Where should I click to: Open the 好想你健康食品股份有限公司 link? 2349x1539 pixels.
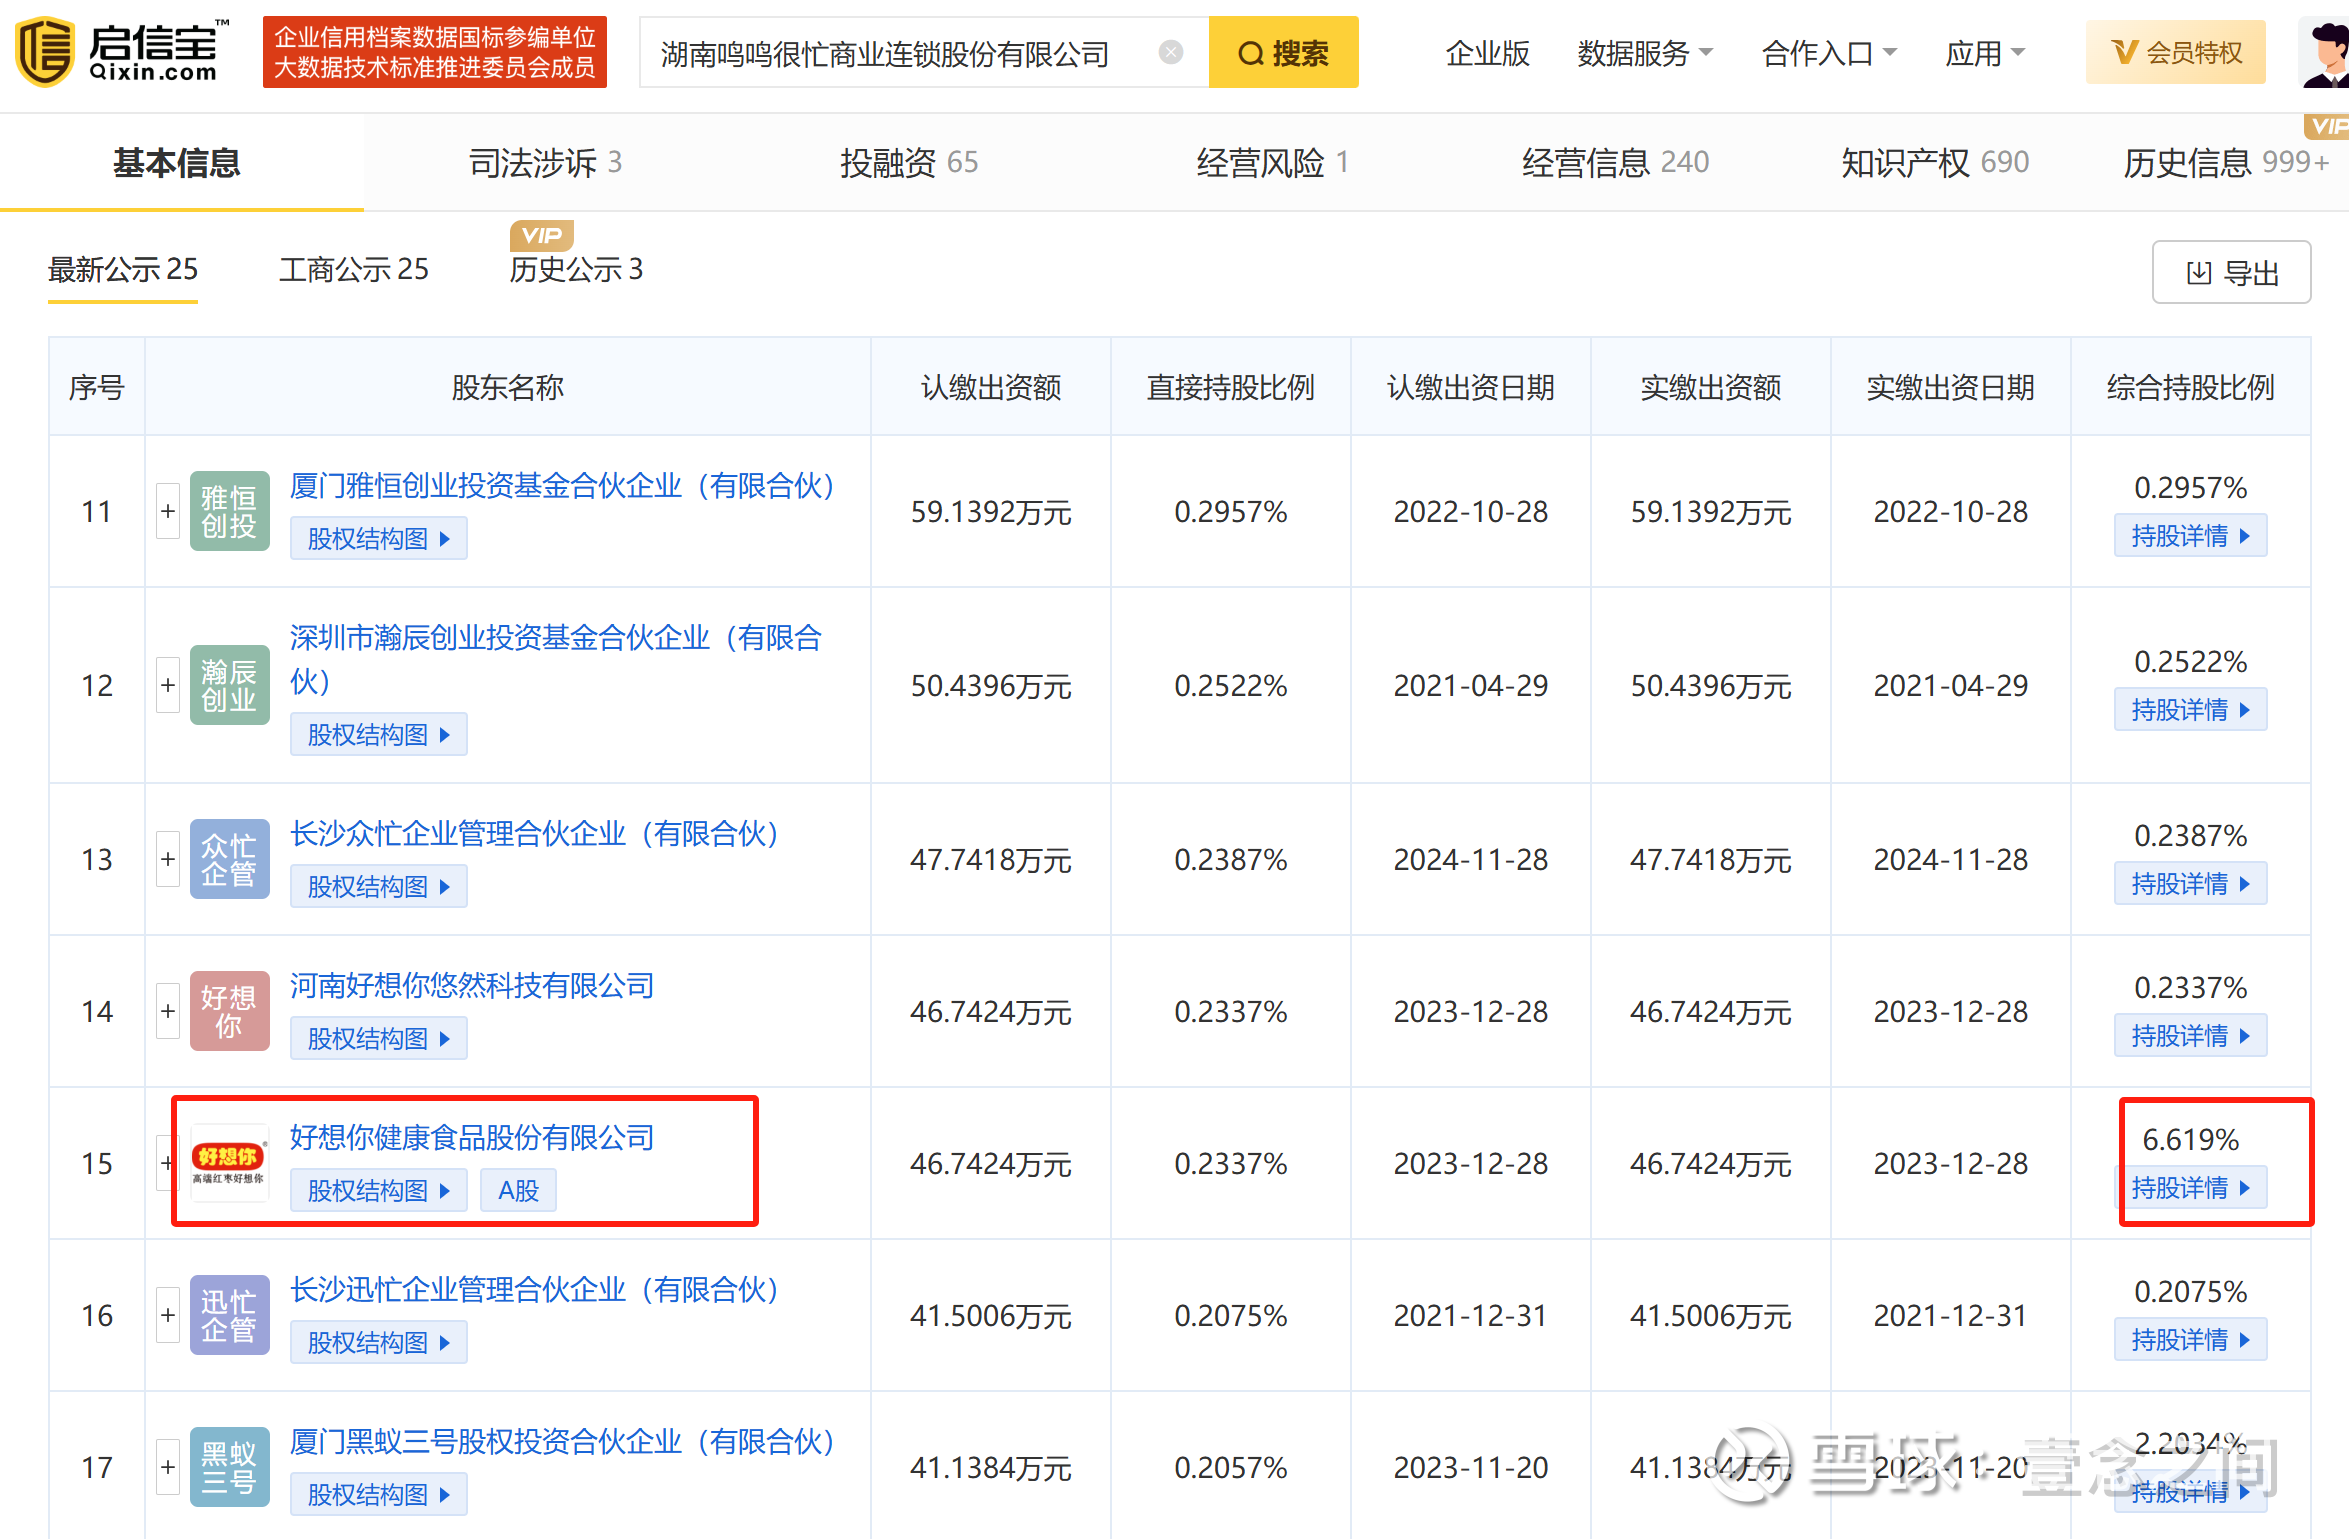pos(471,1137)
